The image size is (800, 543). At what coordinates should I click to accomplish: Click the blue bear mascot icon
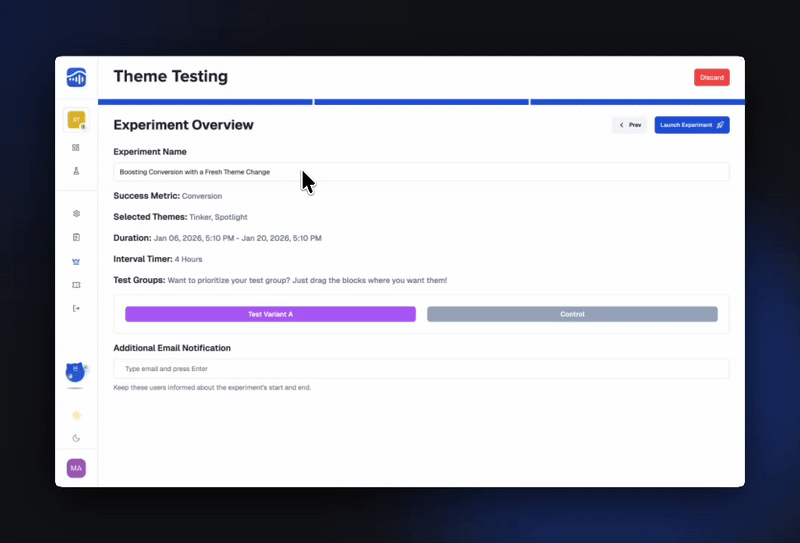75,373
